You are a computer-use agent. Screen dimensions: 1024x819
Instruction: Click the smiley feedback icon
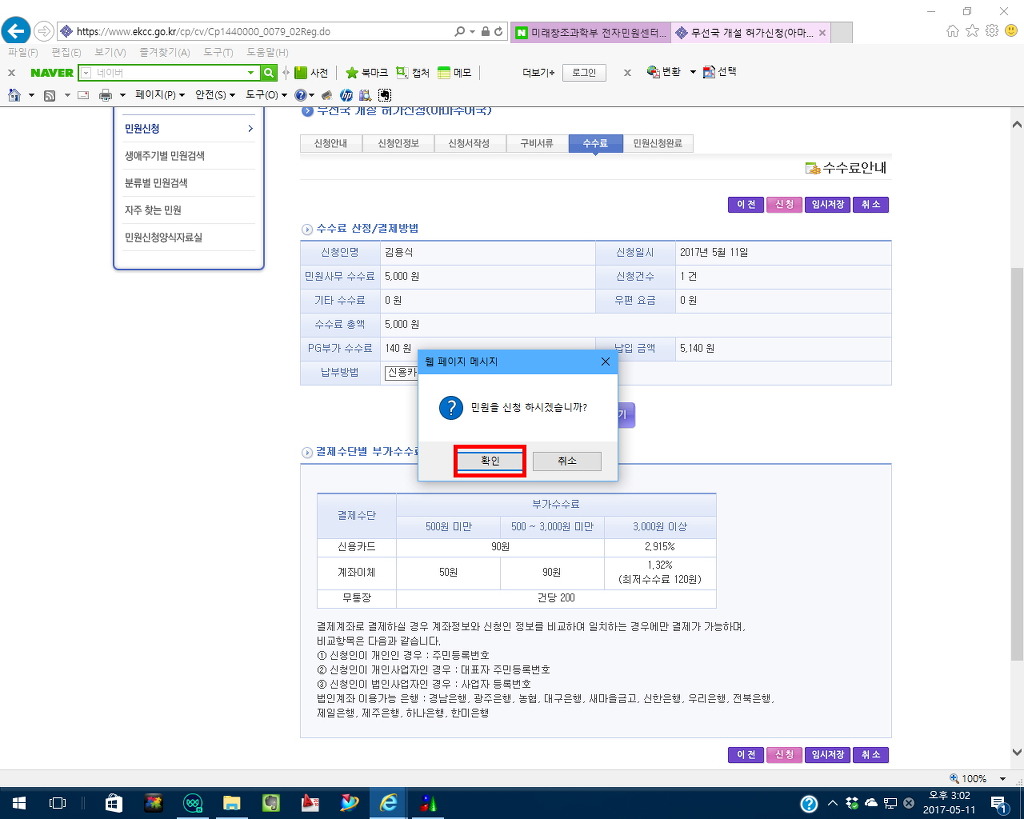coord(1011,31)
